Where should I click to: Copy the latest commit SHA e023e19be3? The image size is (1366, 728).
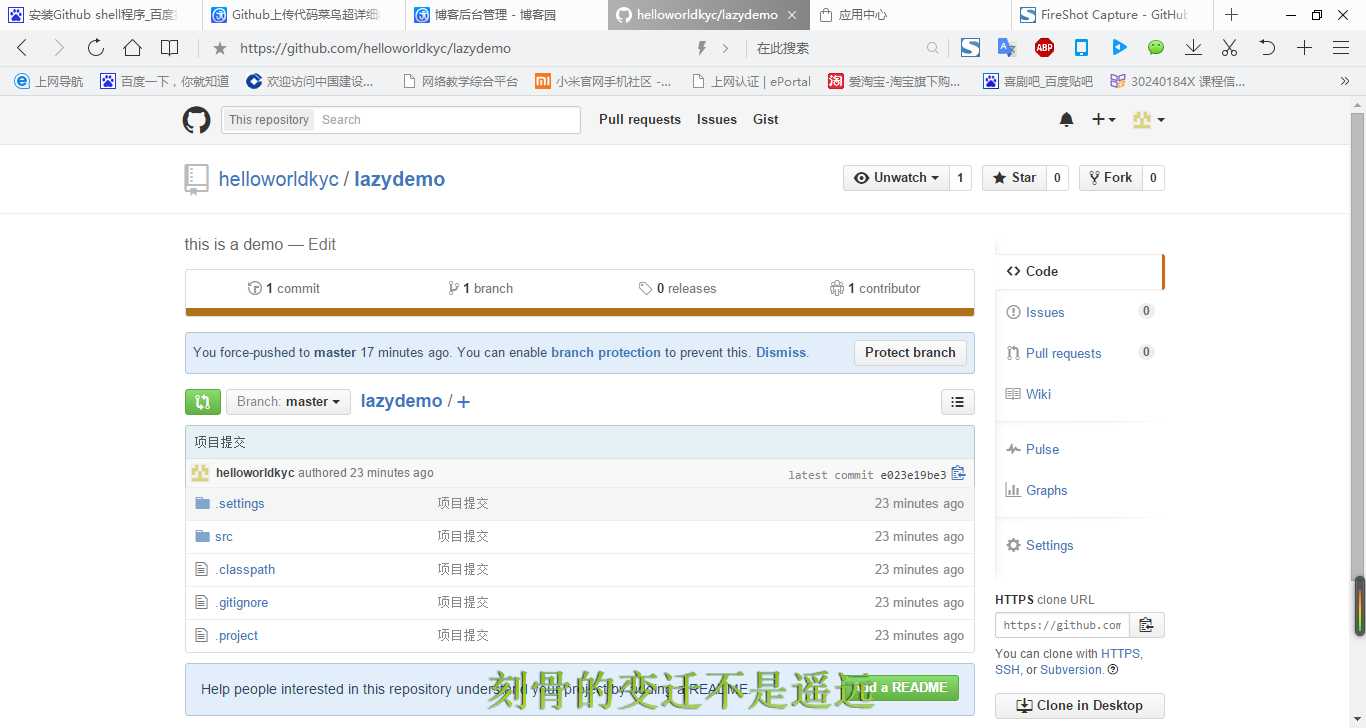click(x=958, y=473)
